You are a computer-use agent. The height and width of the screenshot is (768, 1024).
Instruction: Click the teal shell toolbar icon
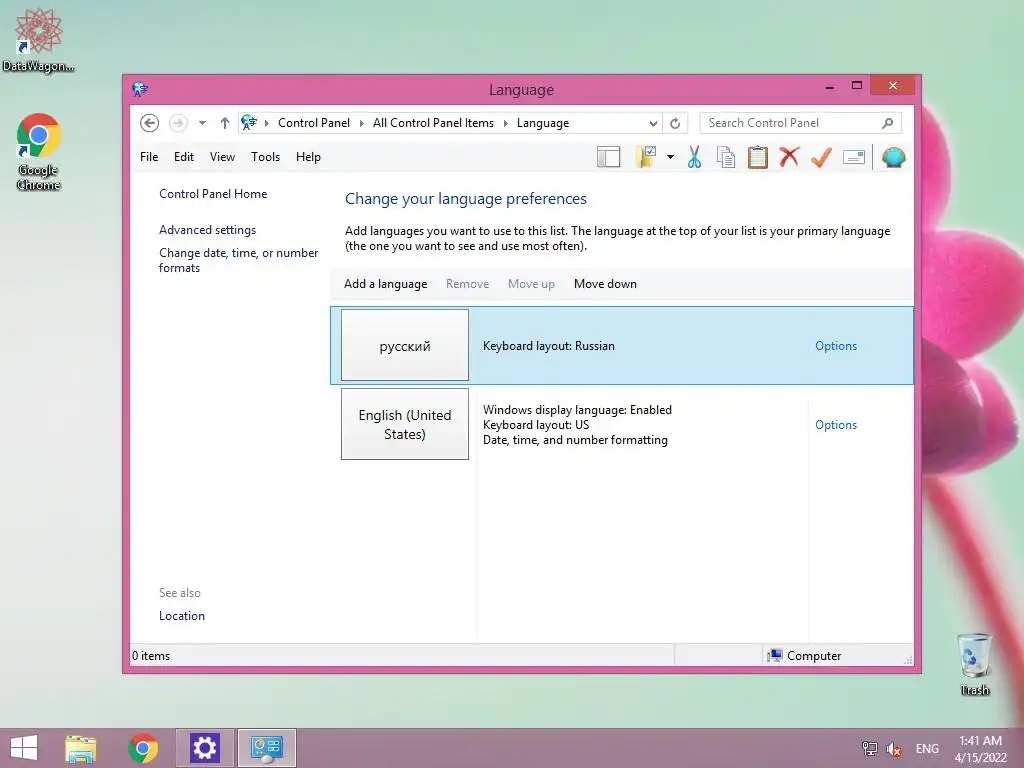(893, 157)
